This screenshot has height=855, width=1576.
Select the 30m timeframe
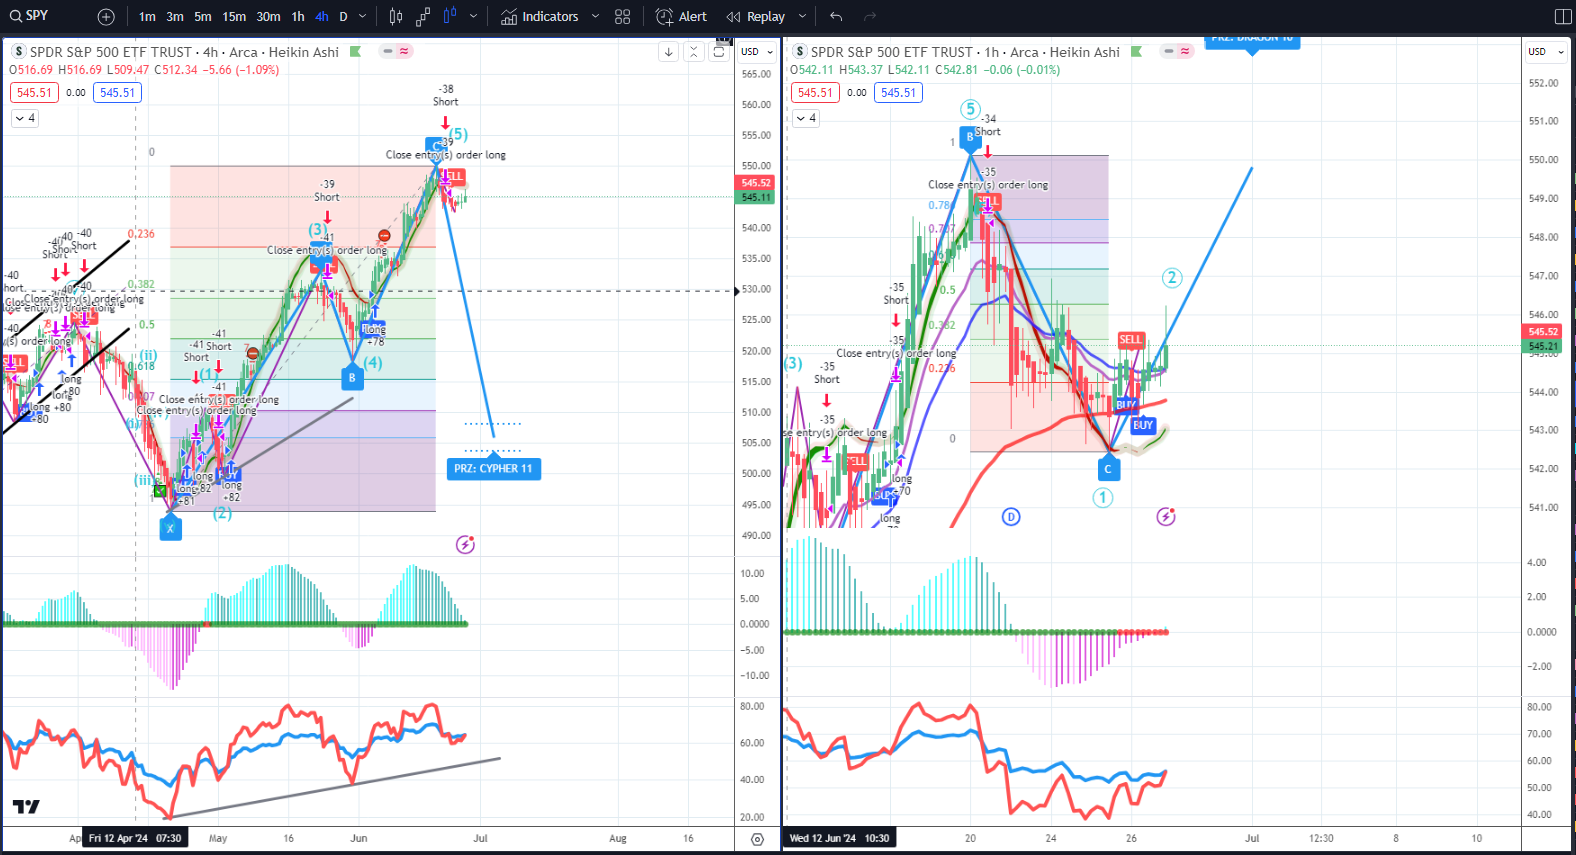pyautogui.click(x=268, y=17)
